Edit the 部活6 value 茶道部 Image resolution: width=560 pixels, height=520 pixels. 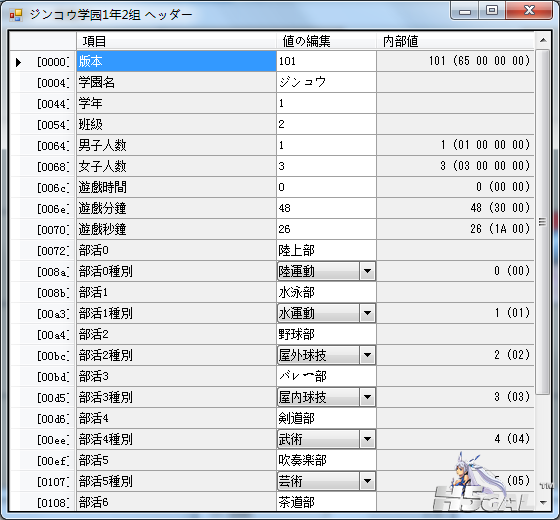pyautogui.click(x=326, y=501)
